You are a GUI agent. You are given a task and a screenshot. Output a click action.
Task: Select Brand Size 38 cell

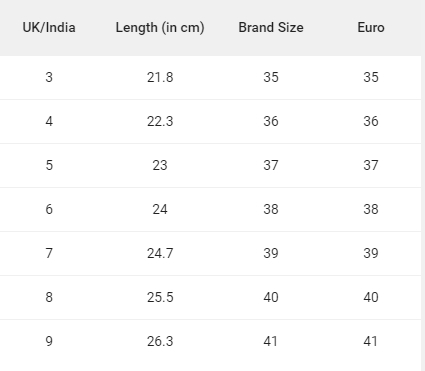tap(271, 209)
